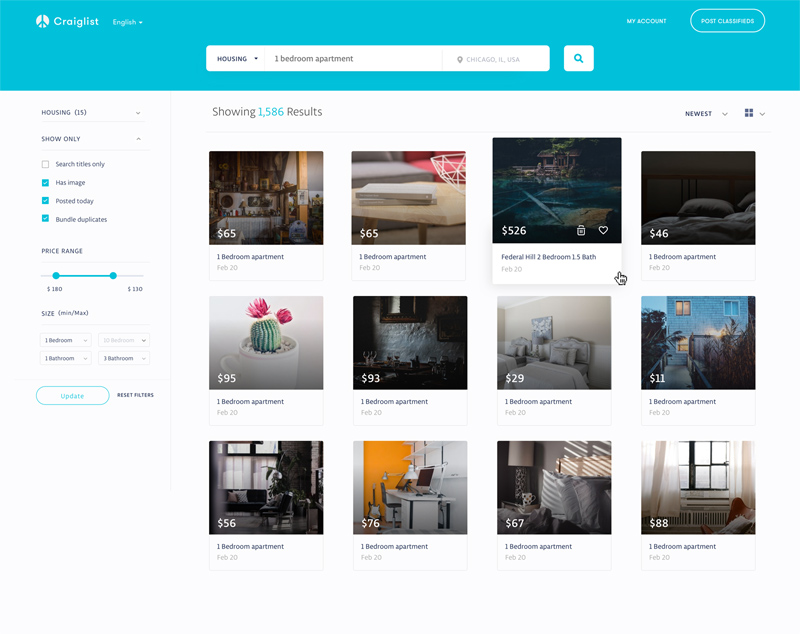Click the trash icon on the Federal Hill listing
Viewport: 800px width, 634px height.
580,230
